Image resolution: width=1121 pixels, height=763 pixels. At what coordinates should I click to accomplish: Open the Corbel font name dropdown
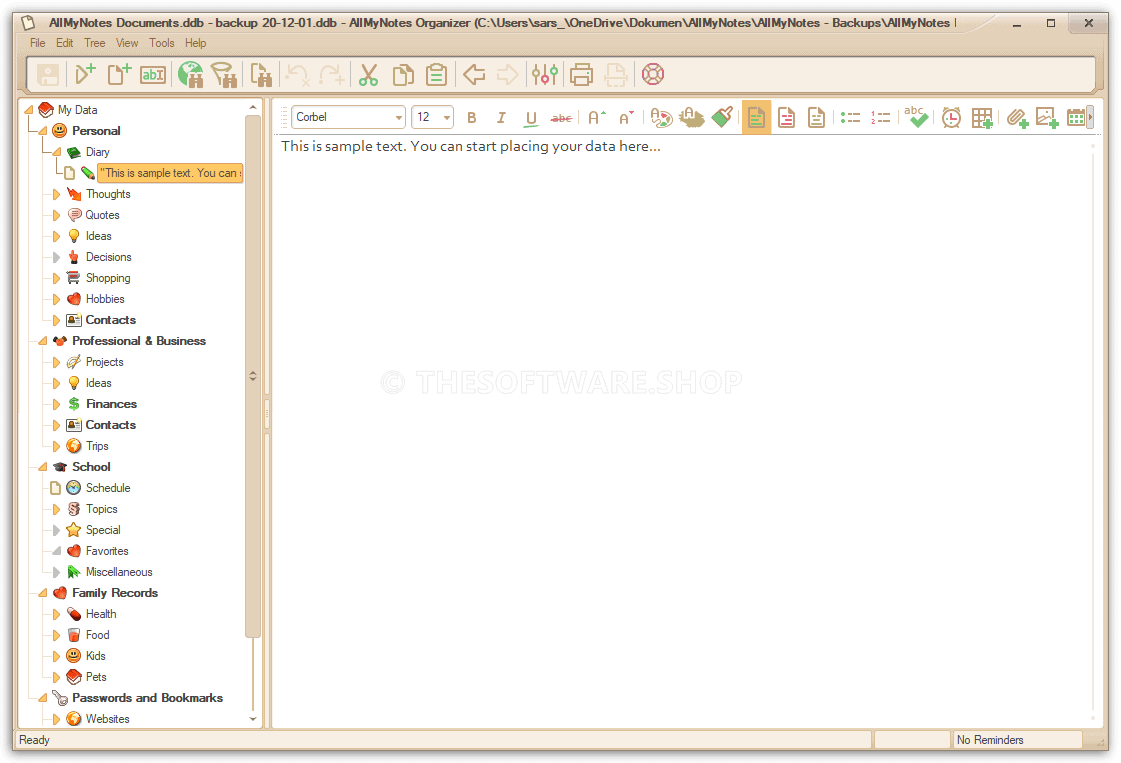tap(398, 117)
